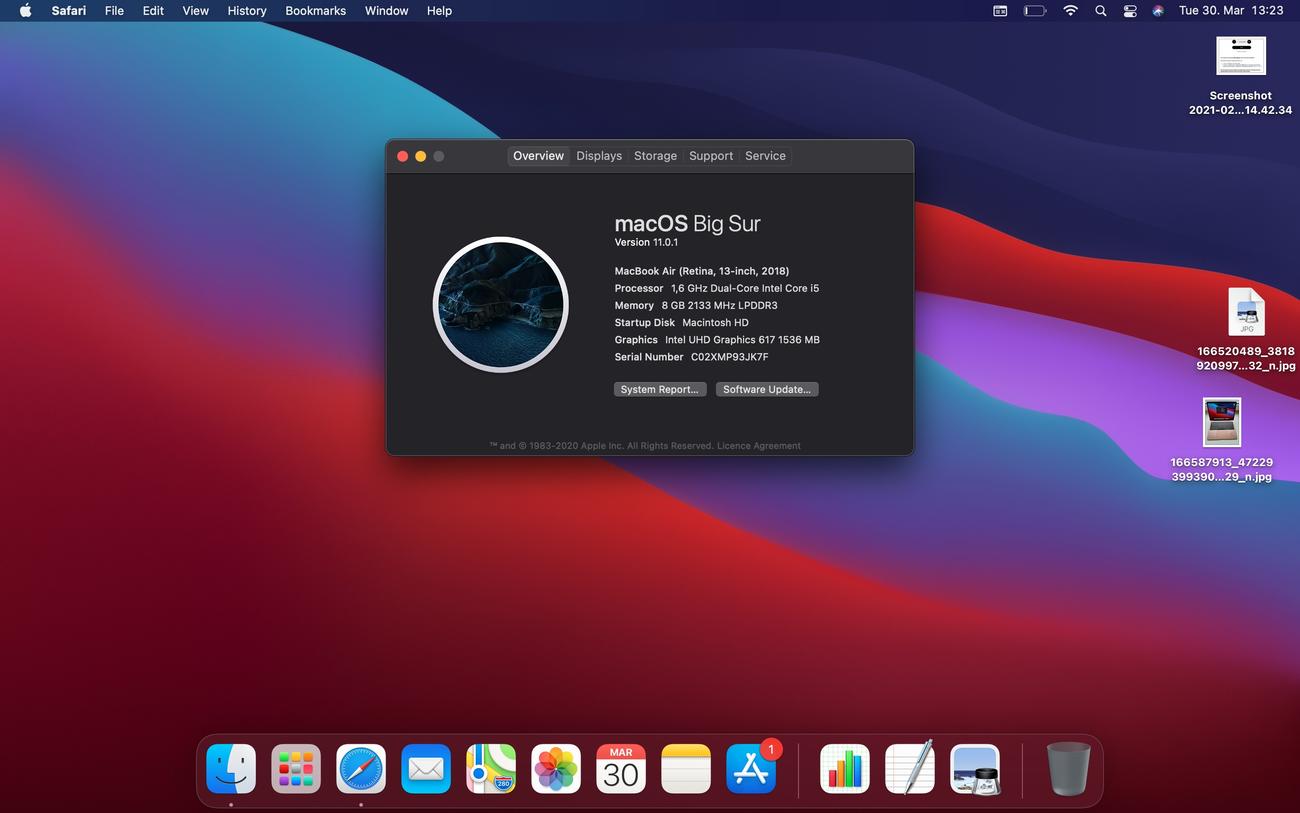Click the macOS Big Sur title
This screenshot has height=813, width=1300.
point(688,224)
